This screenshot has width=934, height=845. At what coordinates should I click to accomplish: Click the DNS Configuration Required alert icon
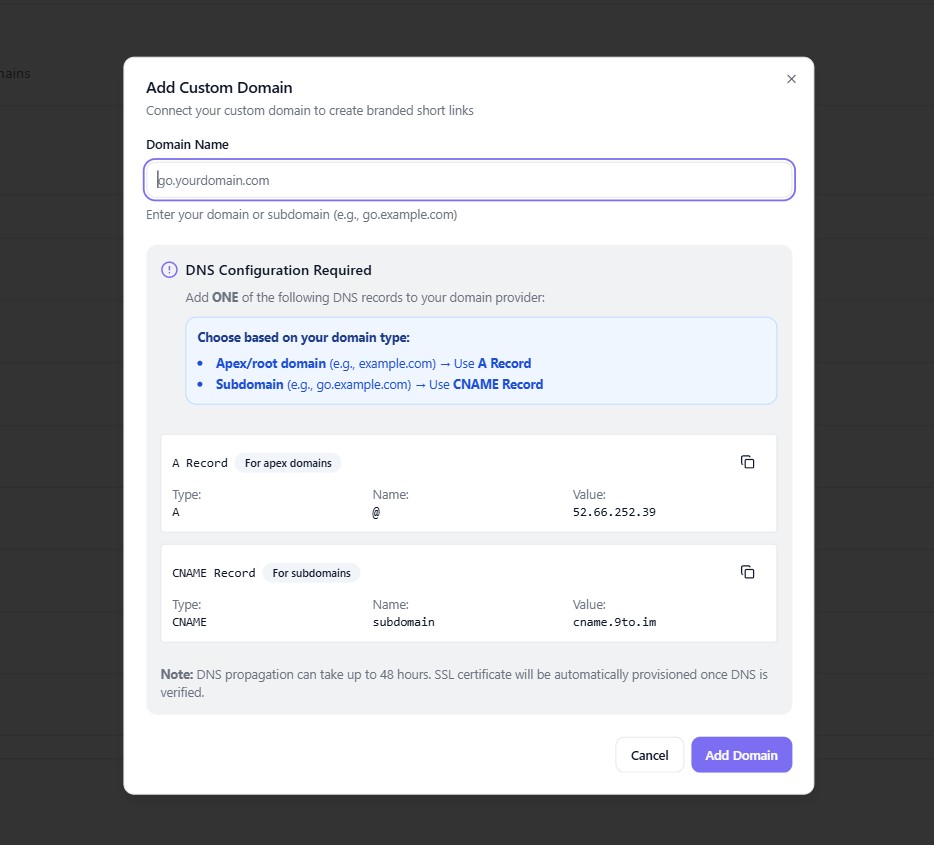pyautogui.click(x=169, y=270)
